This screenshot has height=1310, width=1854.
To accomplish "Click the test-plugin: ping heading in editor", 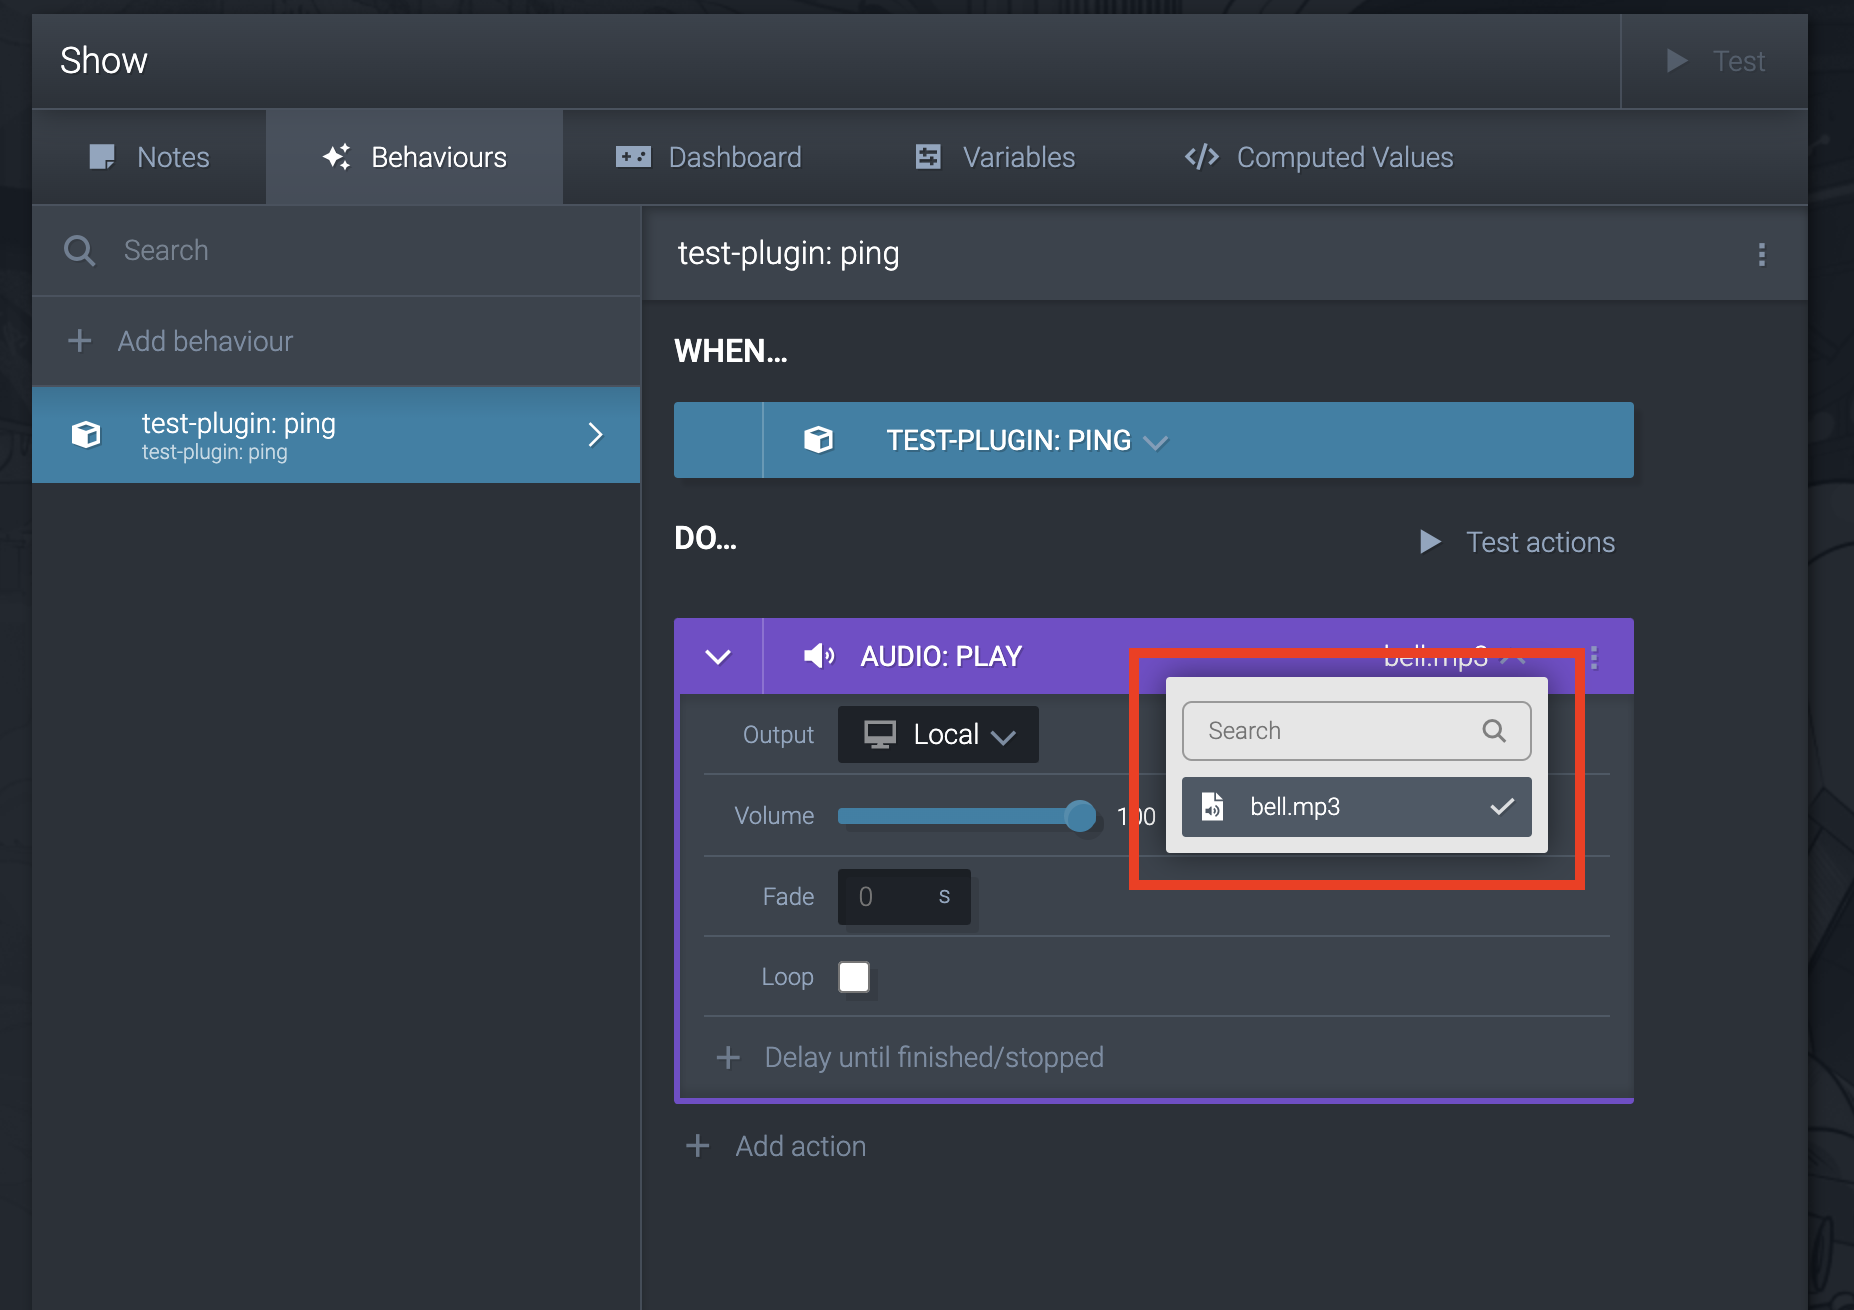I will coord(788,254).
